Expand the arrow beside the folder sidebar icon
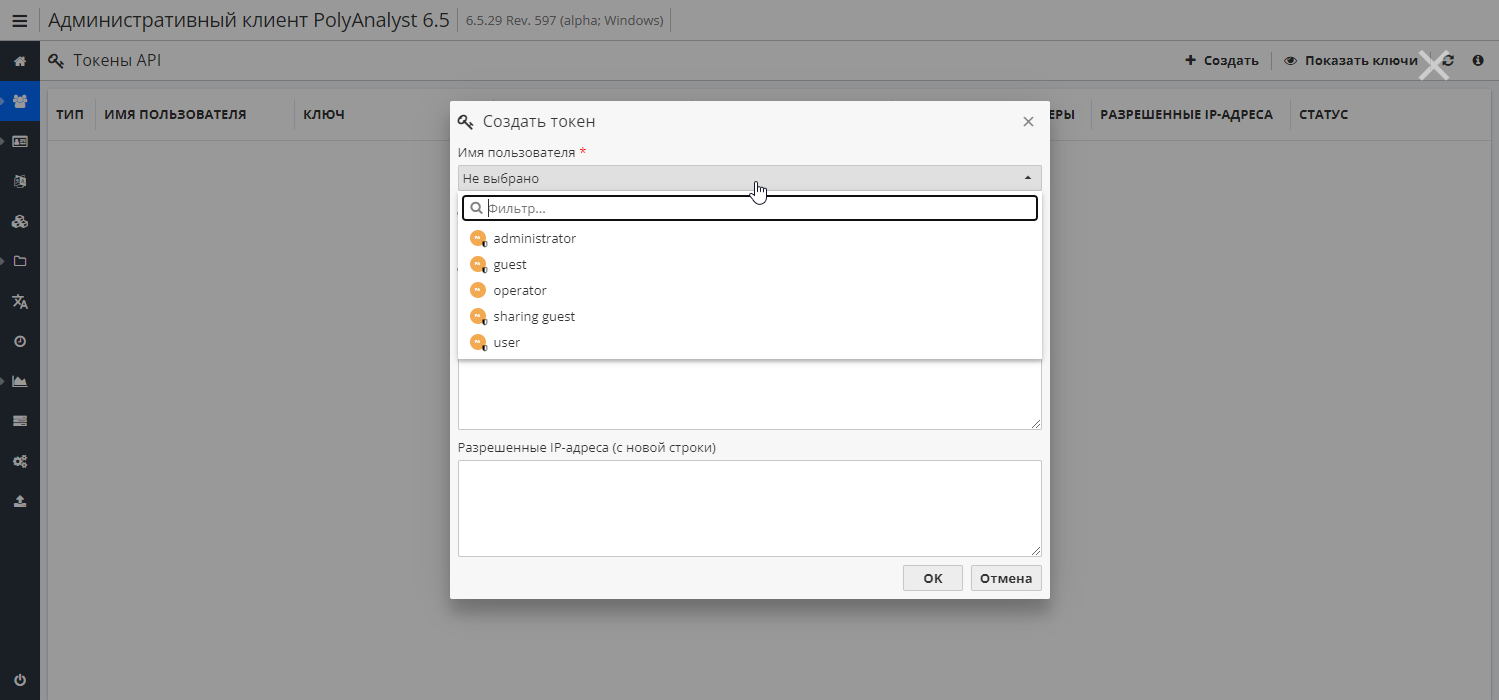1499x700 pixels. tap(4, 261)
